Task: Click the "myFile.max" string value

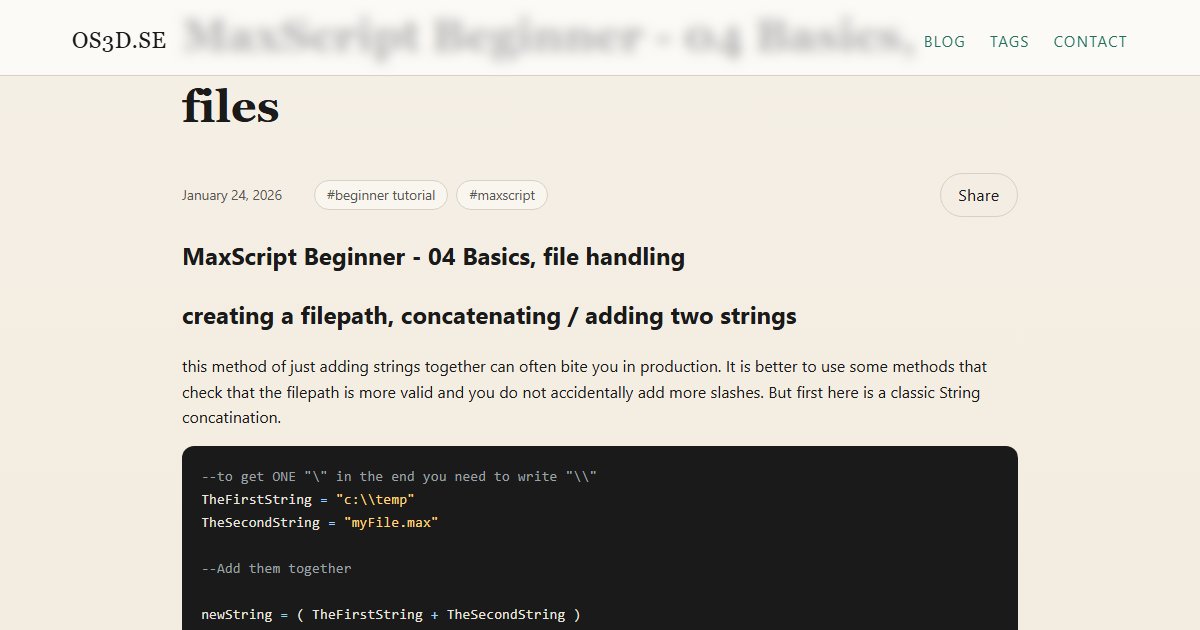Action: pos(392,522)
